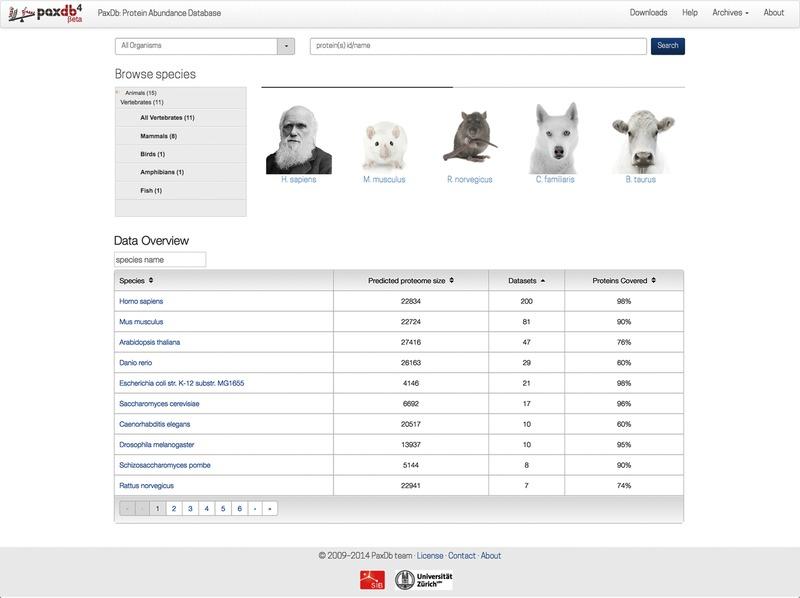Select Mammals (8) in species browser

coord(158,136)
